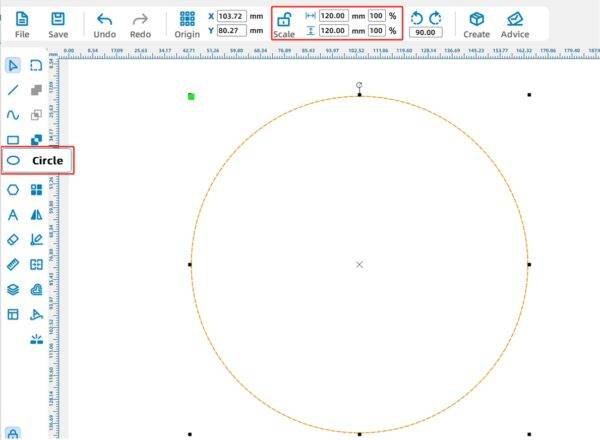
Task: Select the Polygon hexagon tool
Action: click(13, 189)
